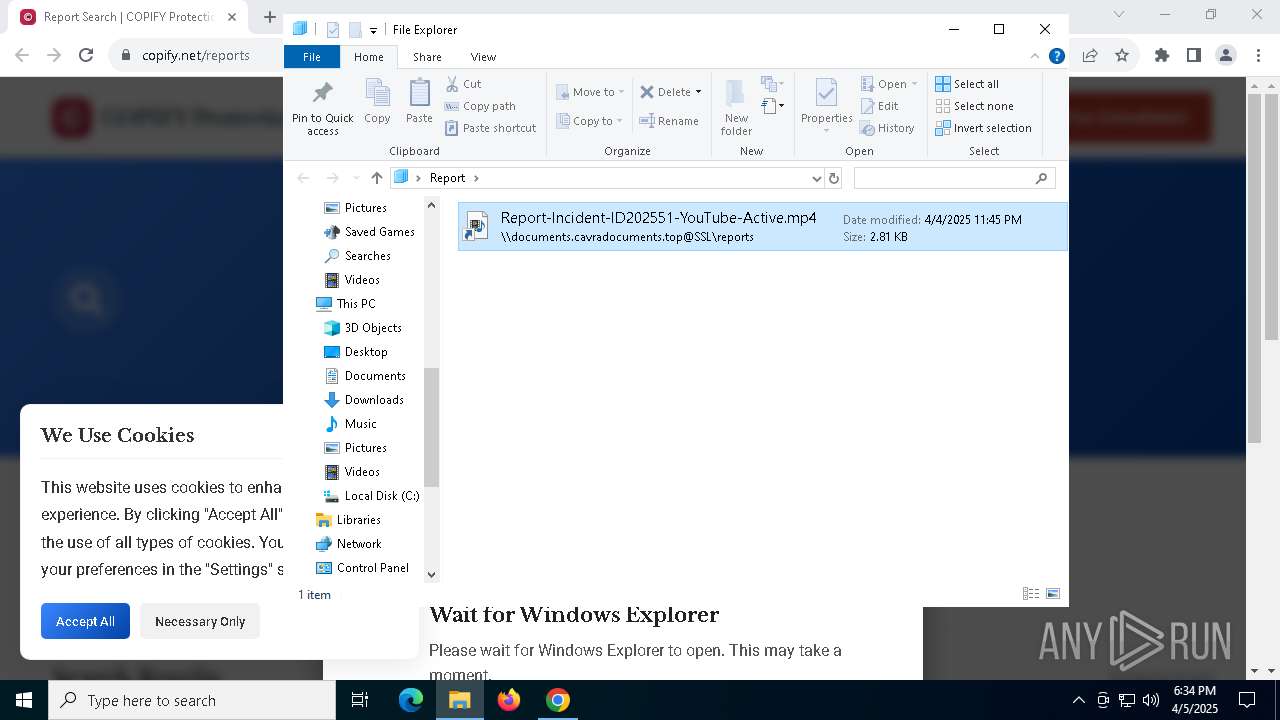Open File Explorer Help icon
The width and height of the screenshot is (1280, 720).
point(1056,56)
